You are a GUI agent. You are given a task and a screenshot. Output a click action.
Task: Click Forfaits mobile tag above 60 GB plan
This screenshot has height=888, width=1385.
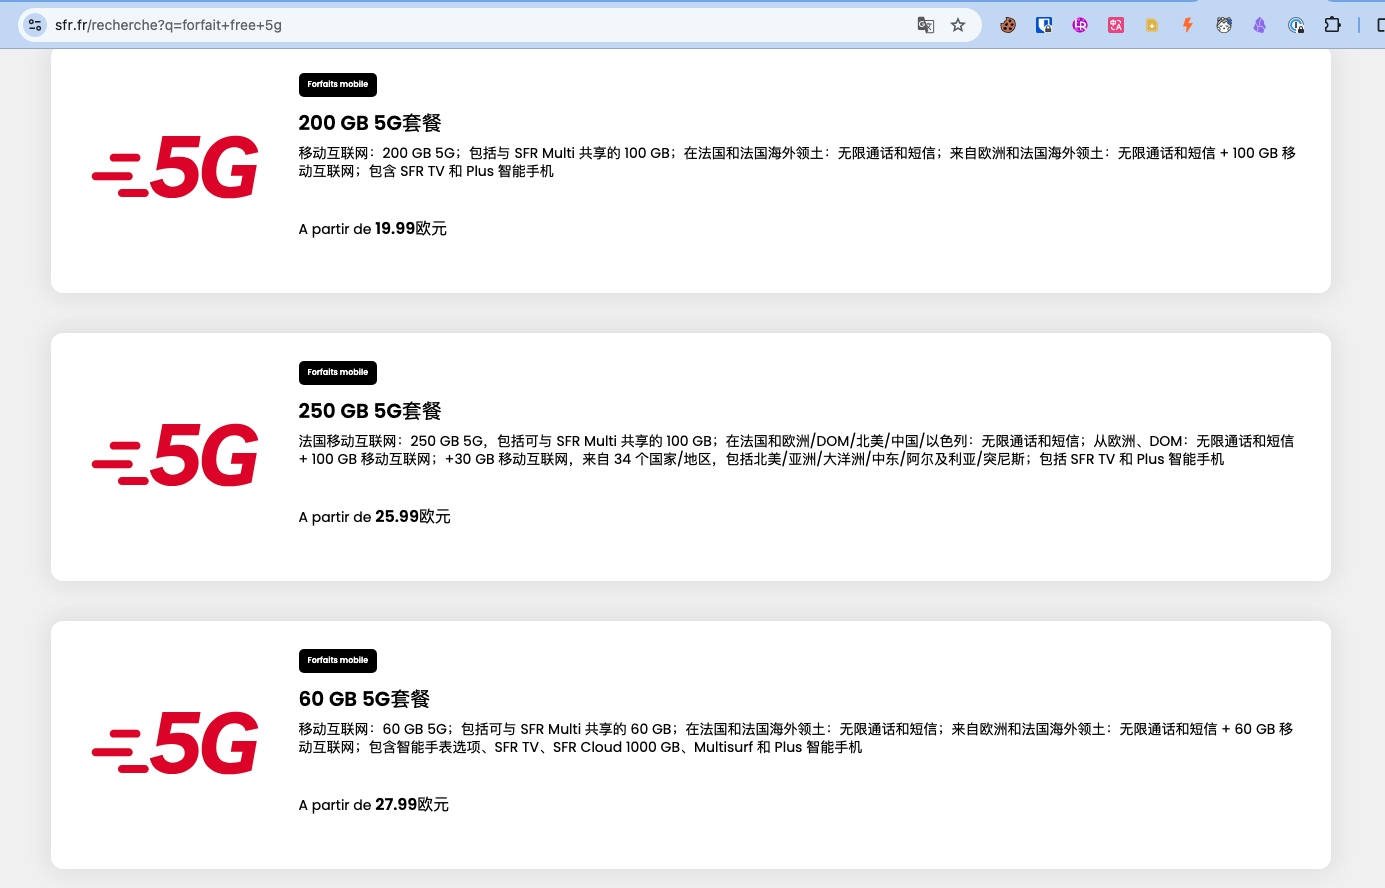pos(338,661)
